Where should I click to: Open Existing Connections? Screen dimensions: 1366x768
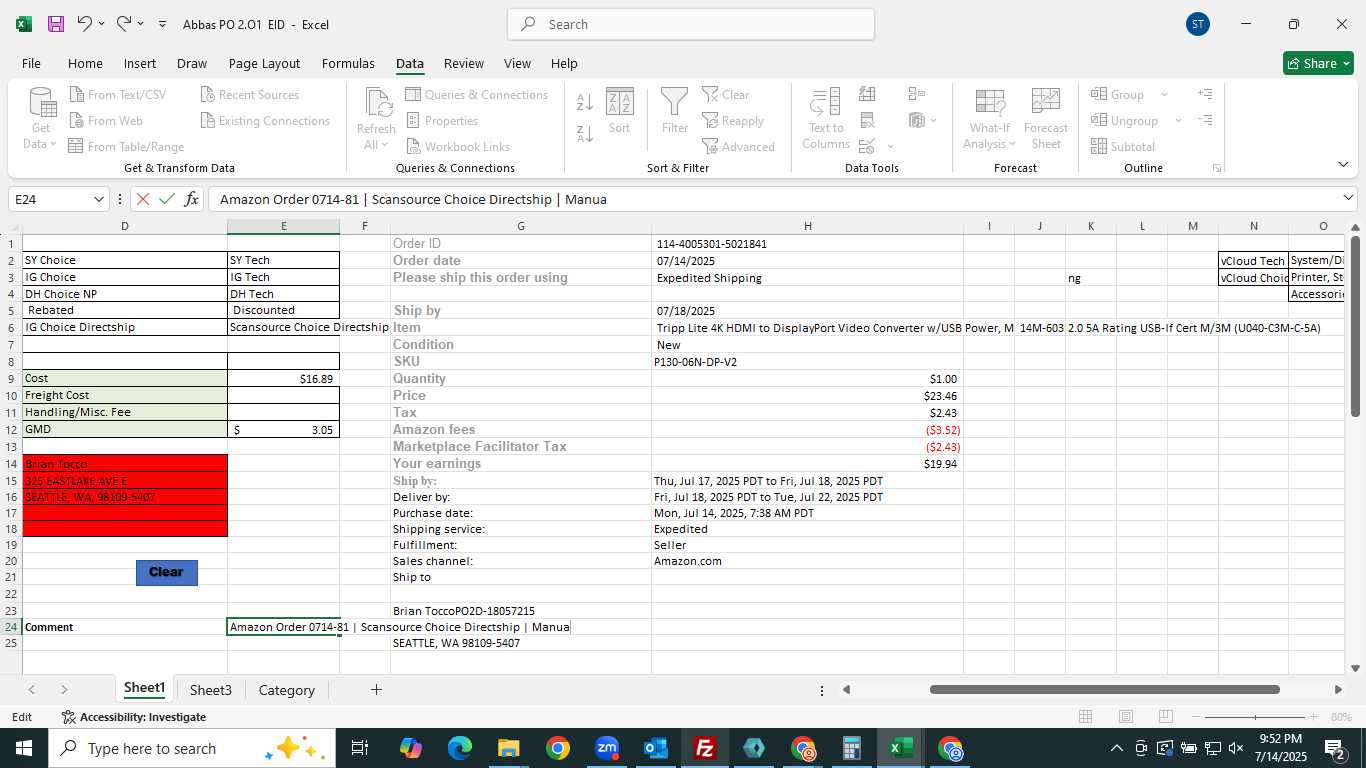[265, 121]
